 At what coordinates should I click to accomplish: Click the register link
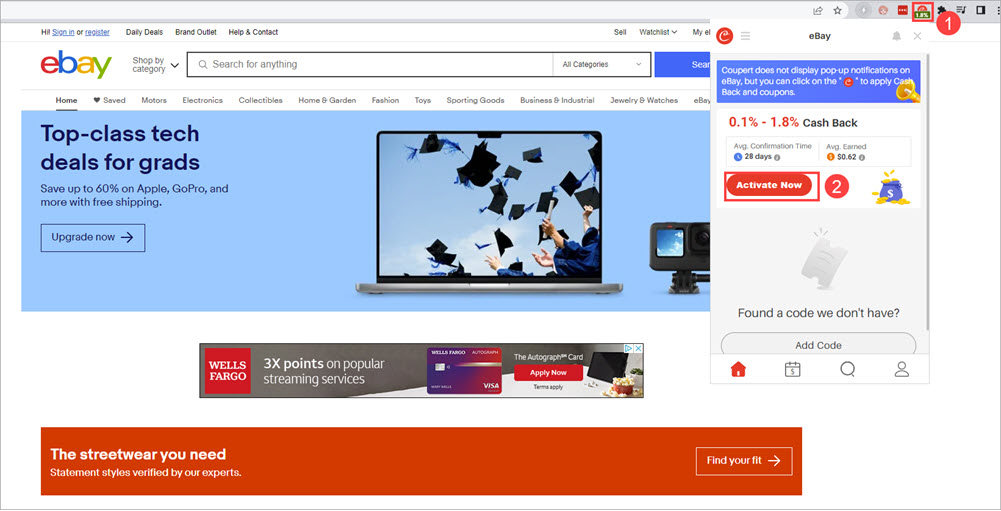97,32
